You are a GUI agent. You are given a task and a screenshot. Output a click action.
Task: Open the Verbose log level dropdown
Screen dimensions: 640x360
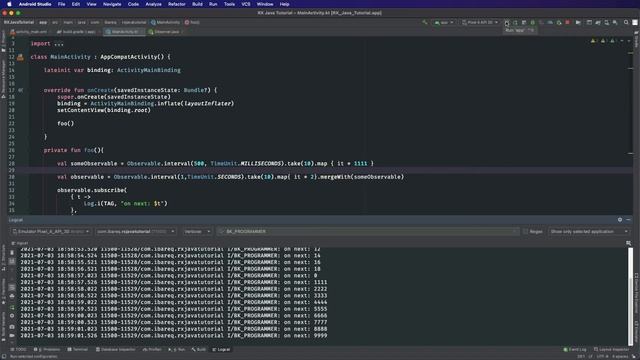[x=197, y=231]
